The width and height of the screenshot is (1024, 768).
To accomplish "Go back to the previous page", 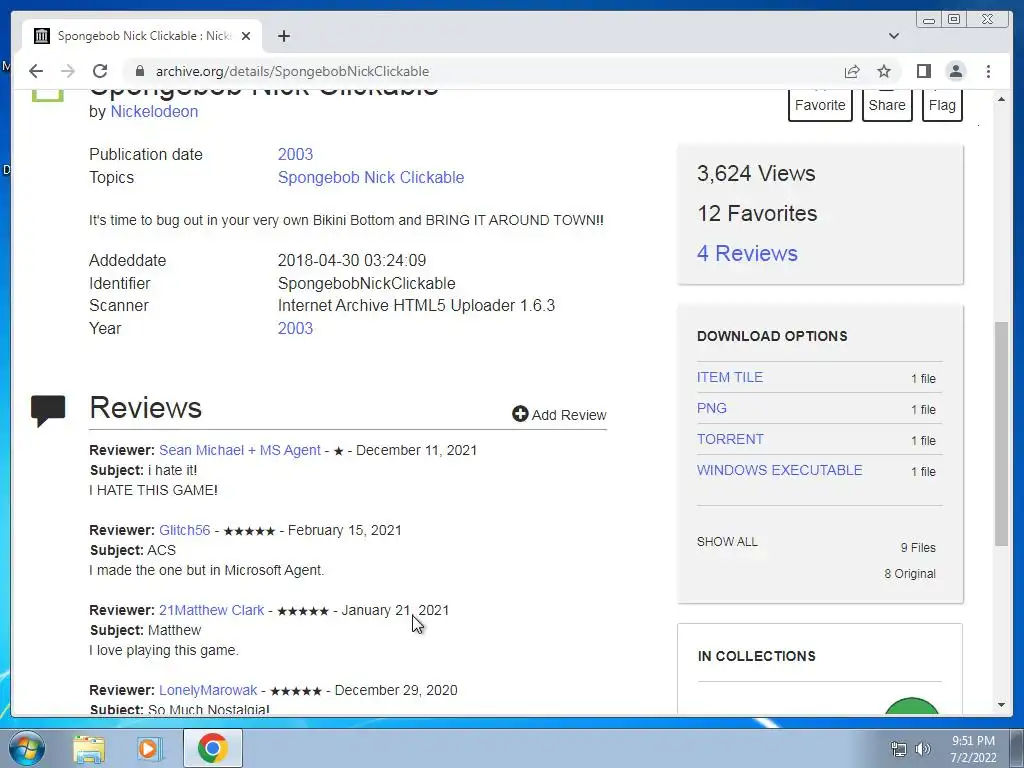I will 36,71.
